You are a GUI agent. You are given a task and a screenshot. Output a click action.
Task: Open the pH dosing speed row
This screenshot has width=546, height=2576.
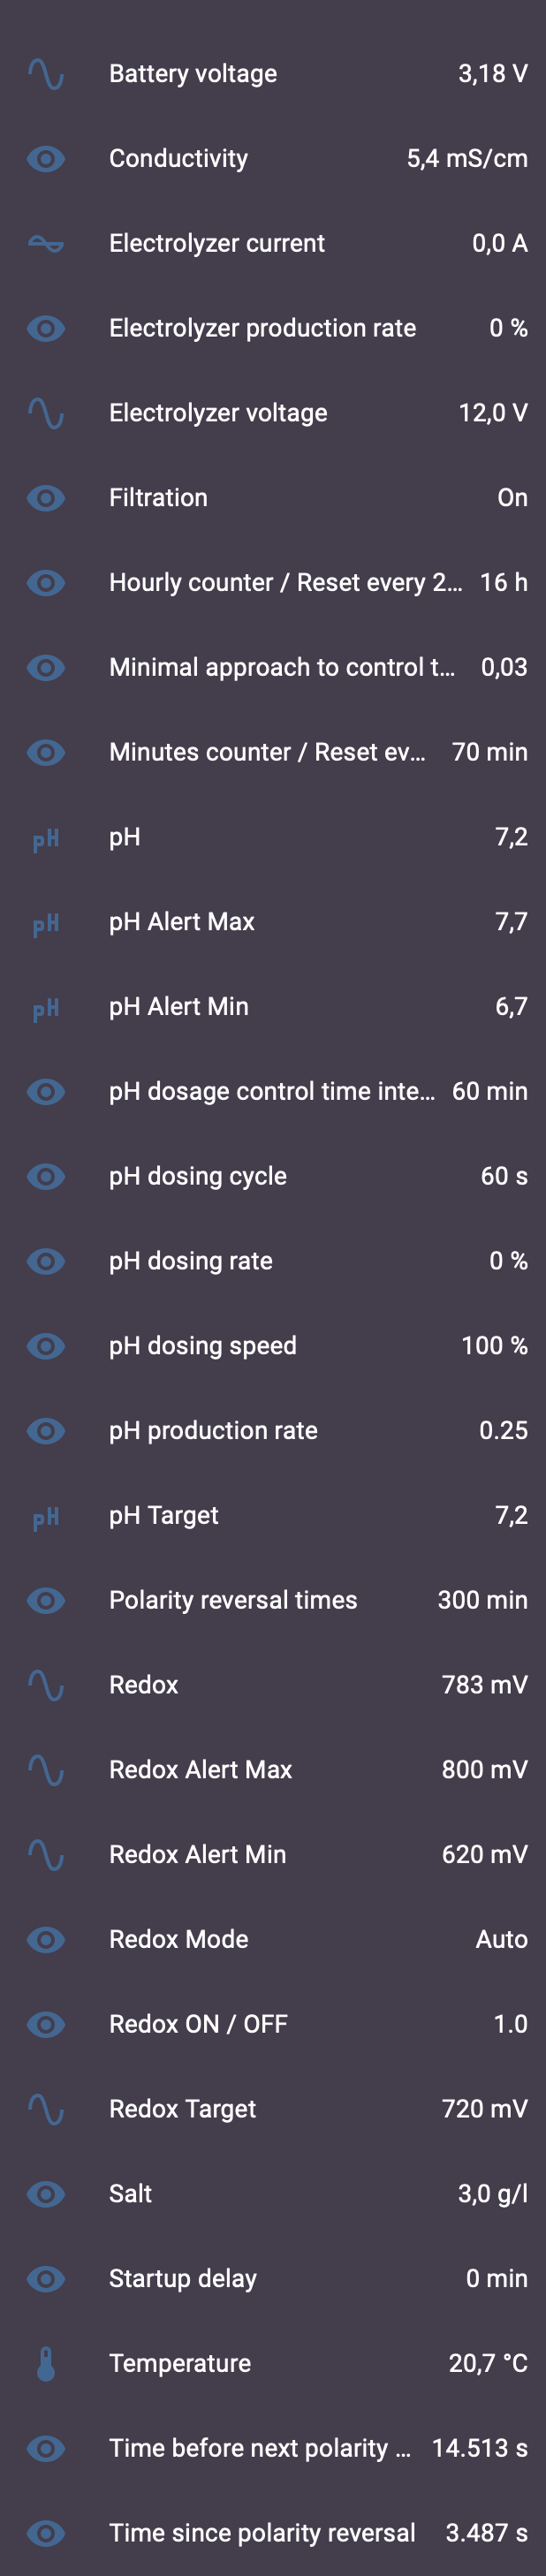(x=273, y=1346)
